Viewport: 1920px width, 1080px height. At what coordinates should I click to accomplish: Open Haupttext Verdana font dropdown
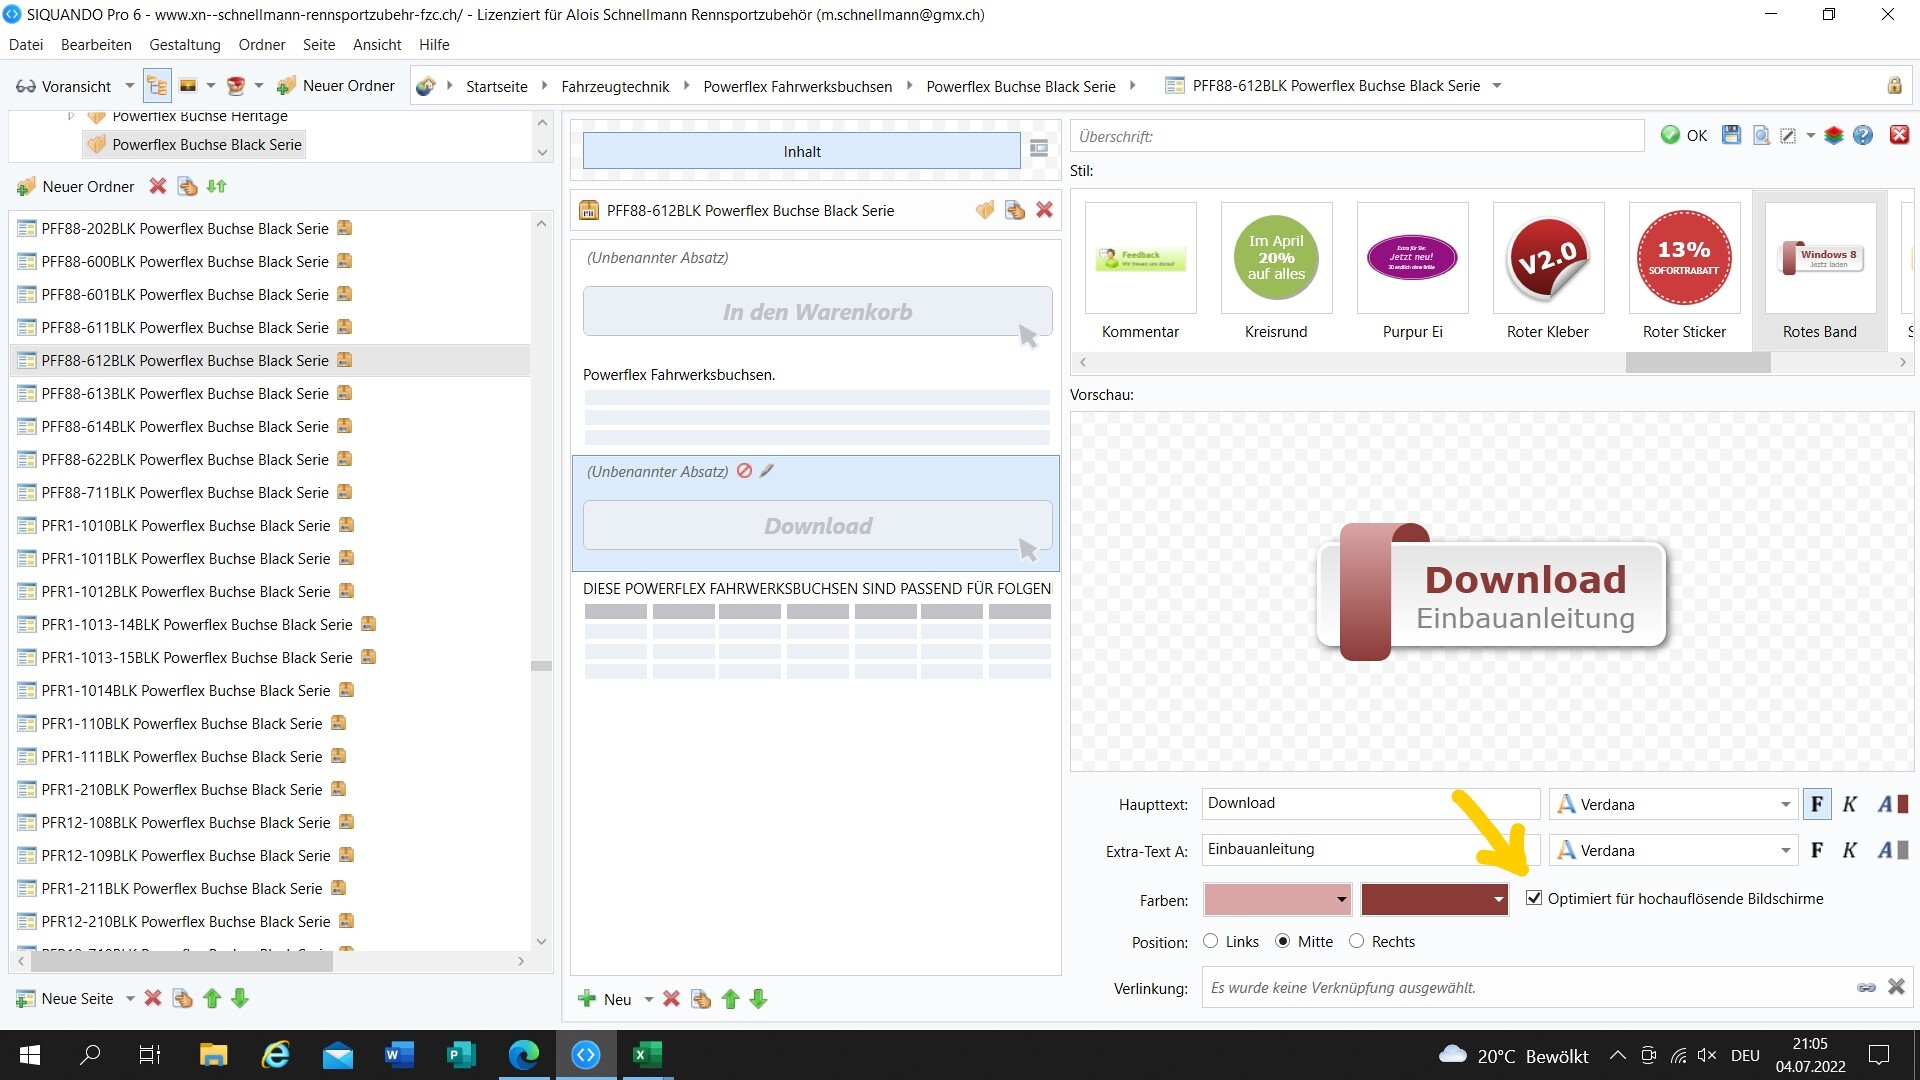pyautogui.click(x=1785, y=804)
